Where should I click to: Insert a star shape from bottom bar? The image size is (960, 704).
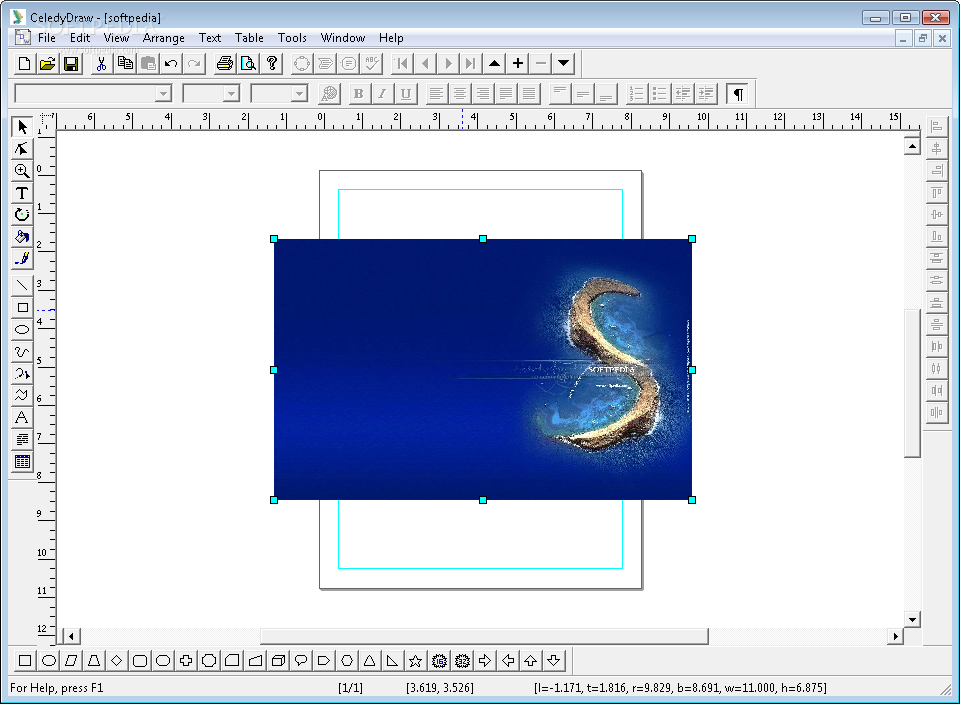tap(415, 661)
